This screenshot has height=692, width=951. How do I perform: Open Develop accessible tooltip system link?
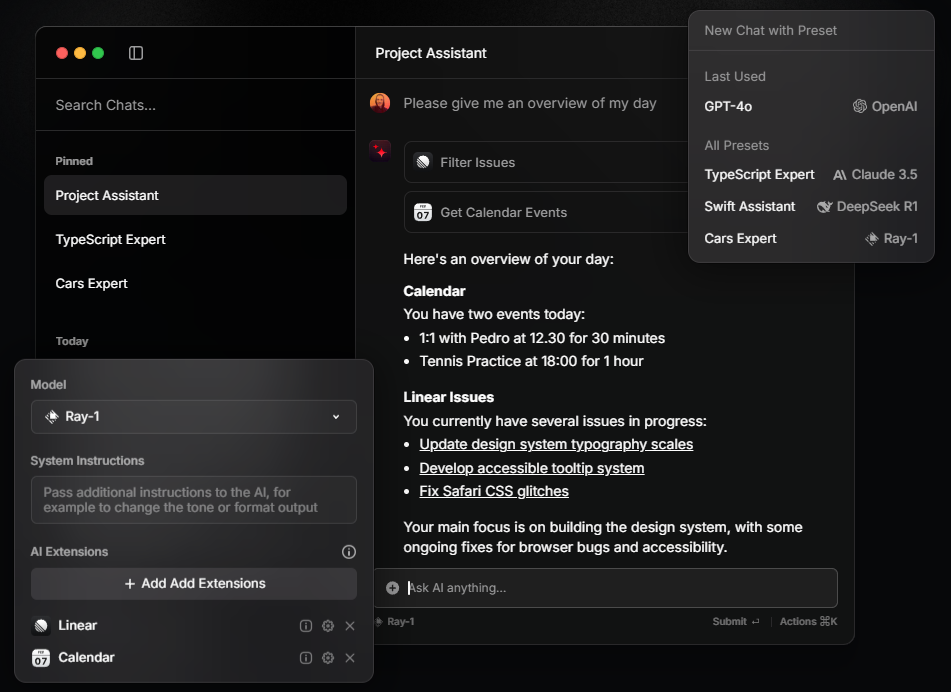pyautogui.click(x=532, y=468)
